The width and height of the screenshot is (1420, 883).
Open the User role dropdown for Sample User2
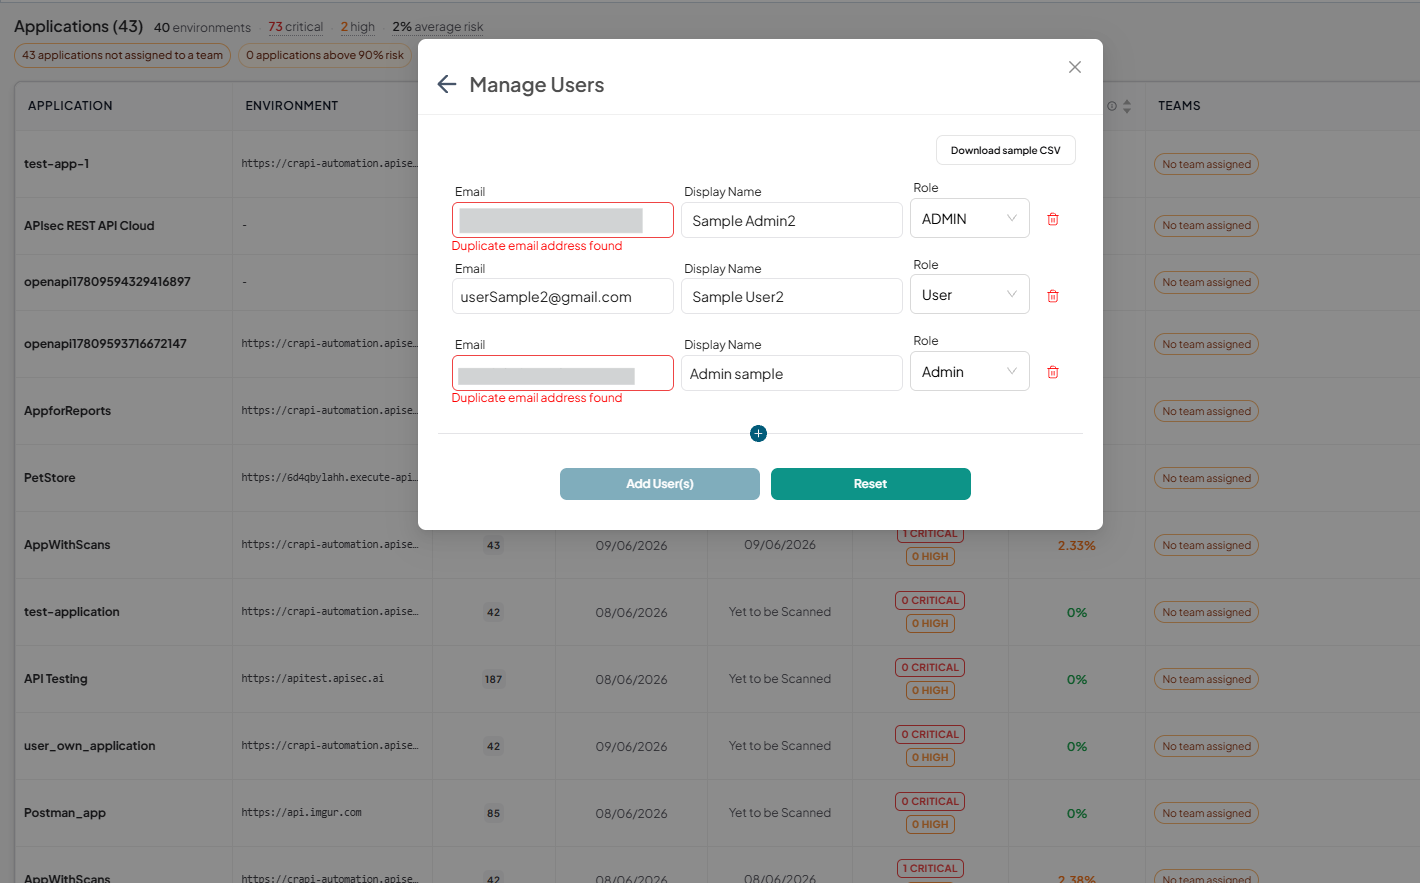[x=970, y=294]
